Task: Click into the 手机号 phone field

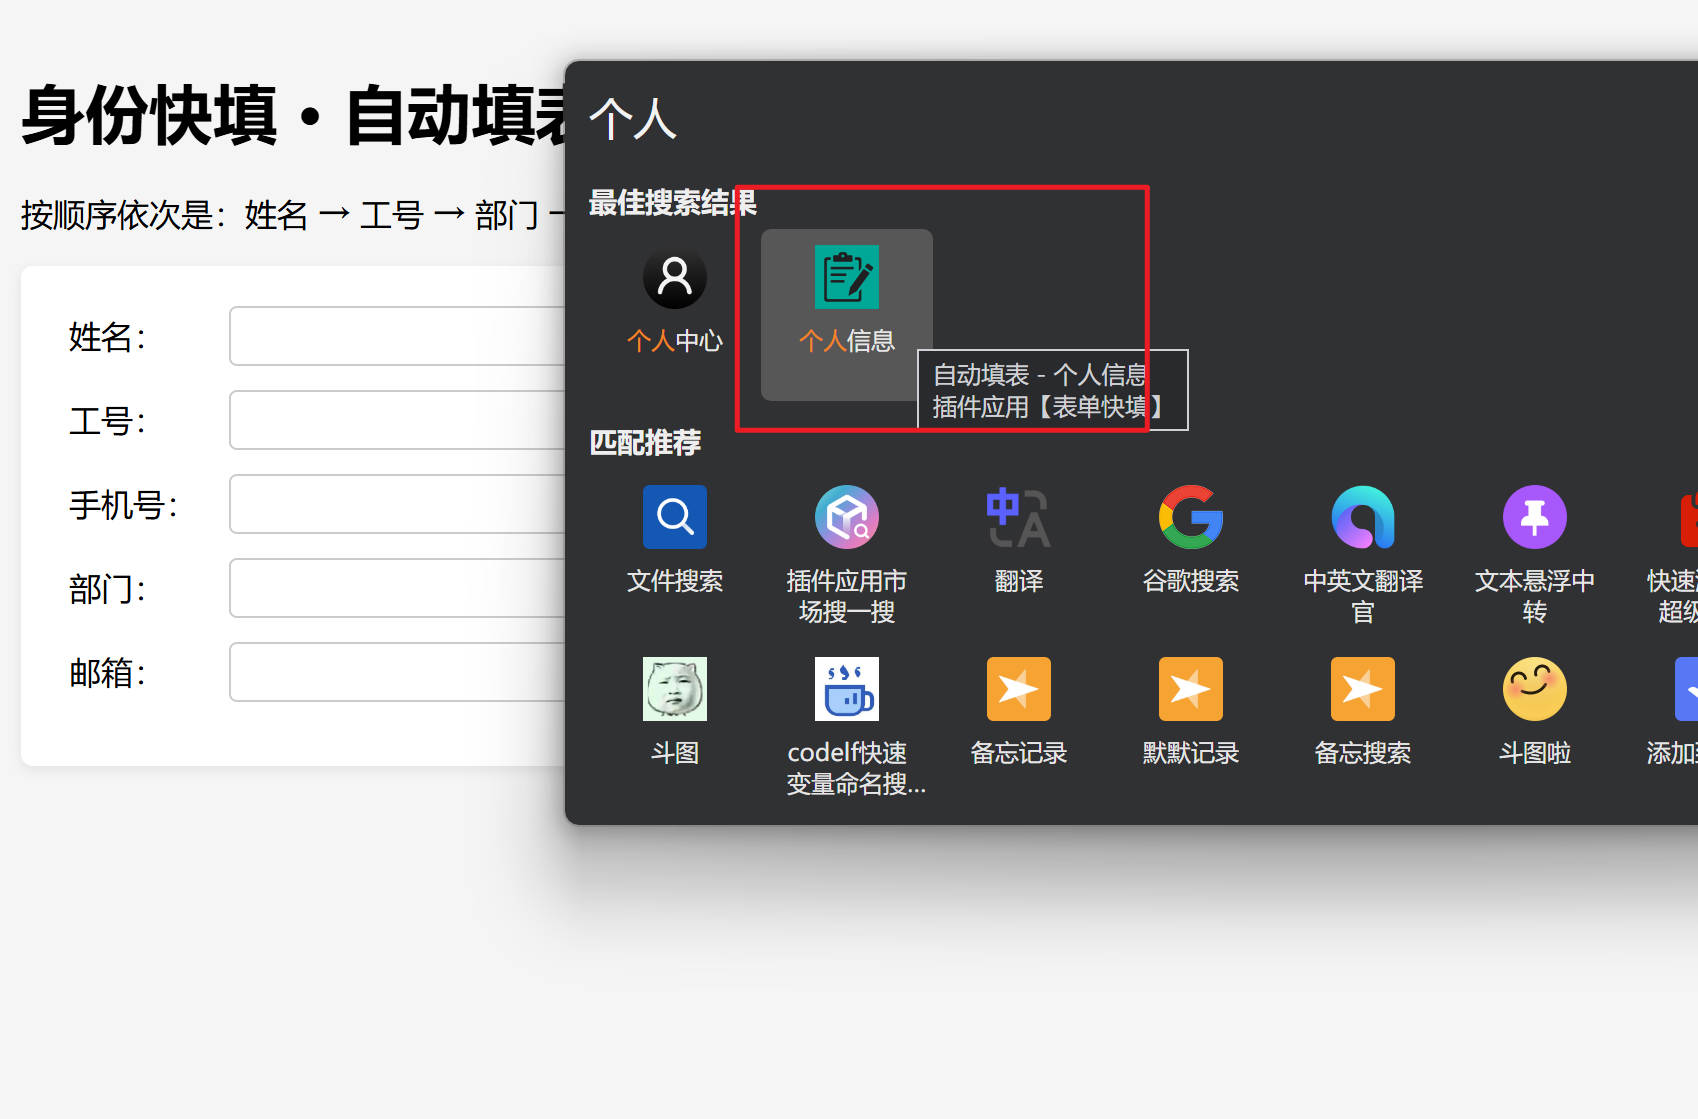Action: tap(397, 505)
